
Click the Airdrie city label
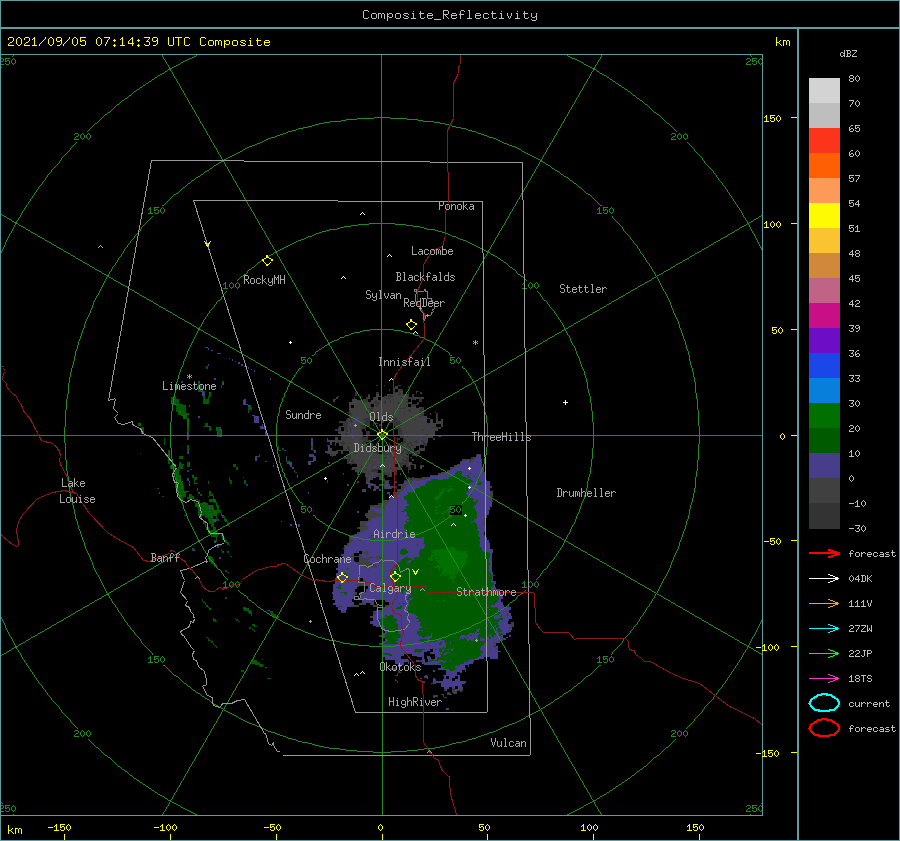point(394,534)
